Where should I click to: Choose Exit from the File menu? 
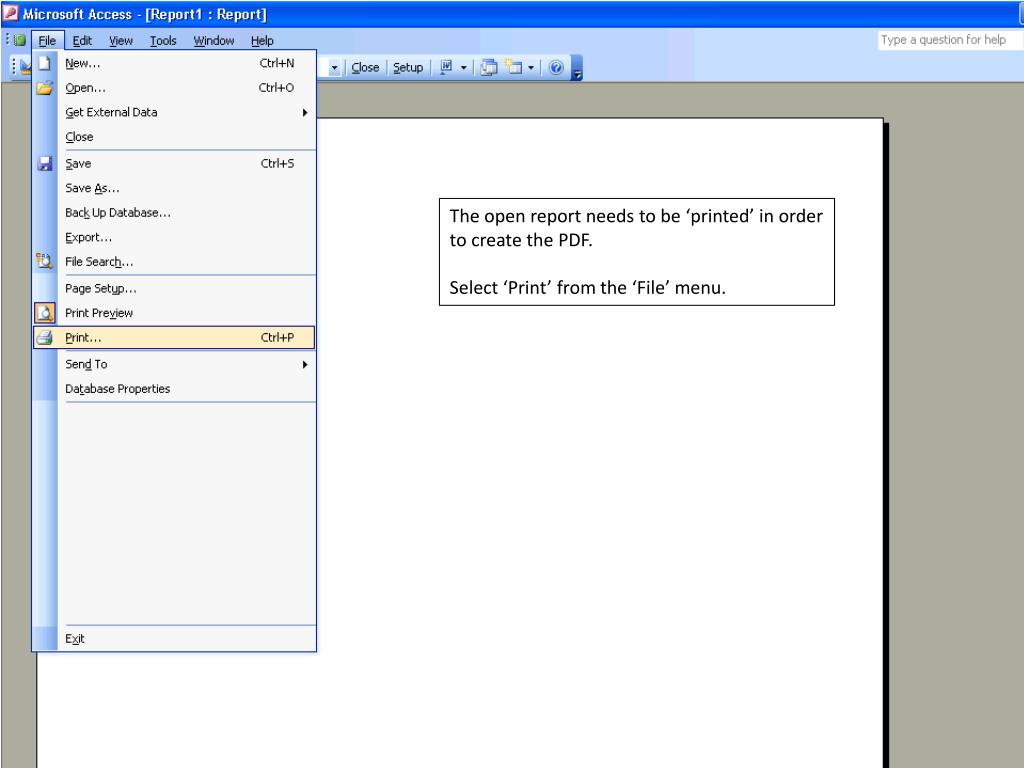coord(174,639)
